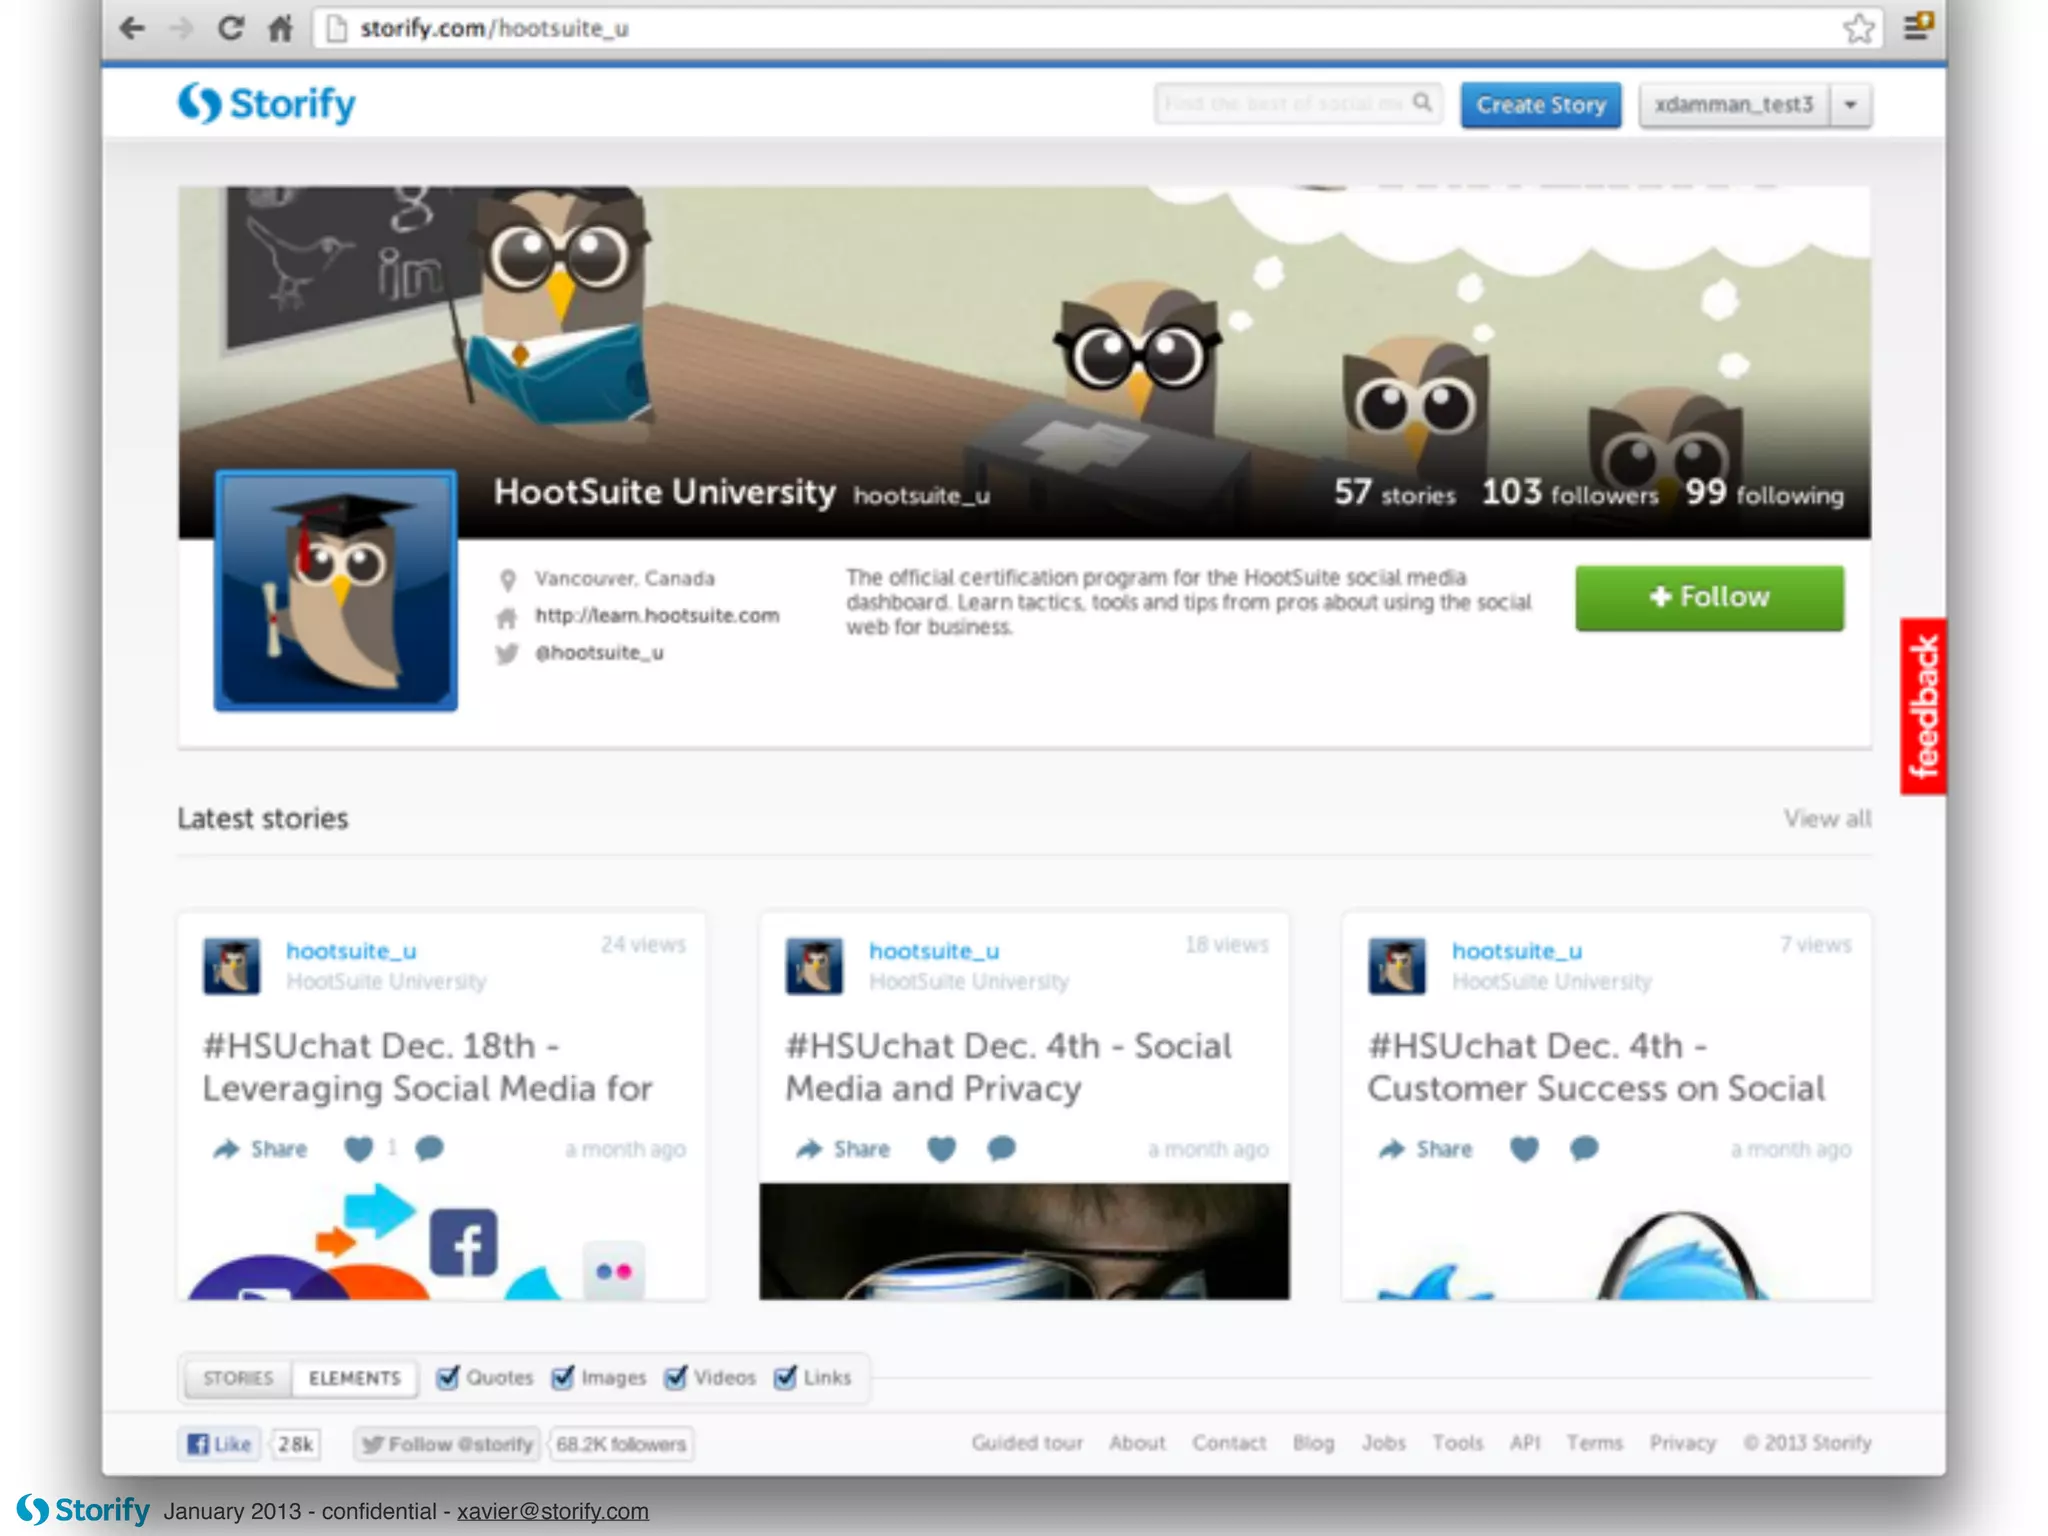
Task: Open hootsuite_u name on the 18 views card
Action: click(x=934, y=951)
